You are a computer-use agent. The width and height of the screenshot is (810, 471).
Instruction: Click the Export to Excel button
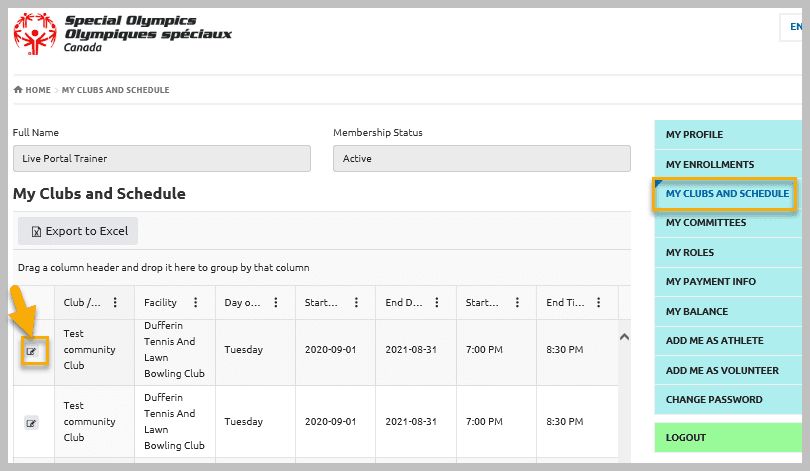(x=78, y=231)
